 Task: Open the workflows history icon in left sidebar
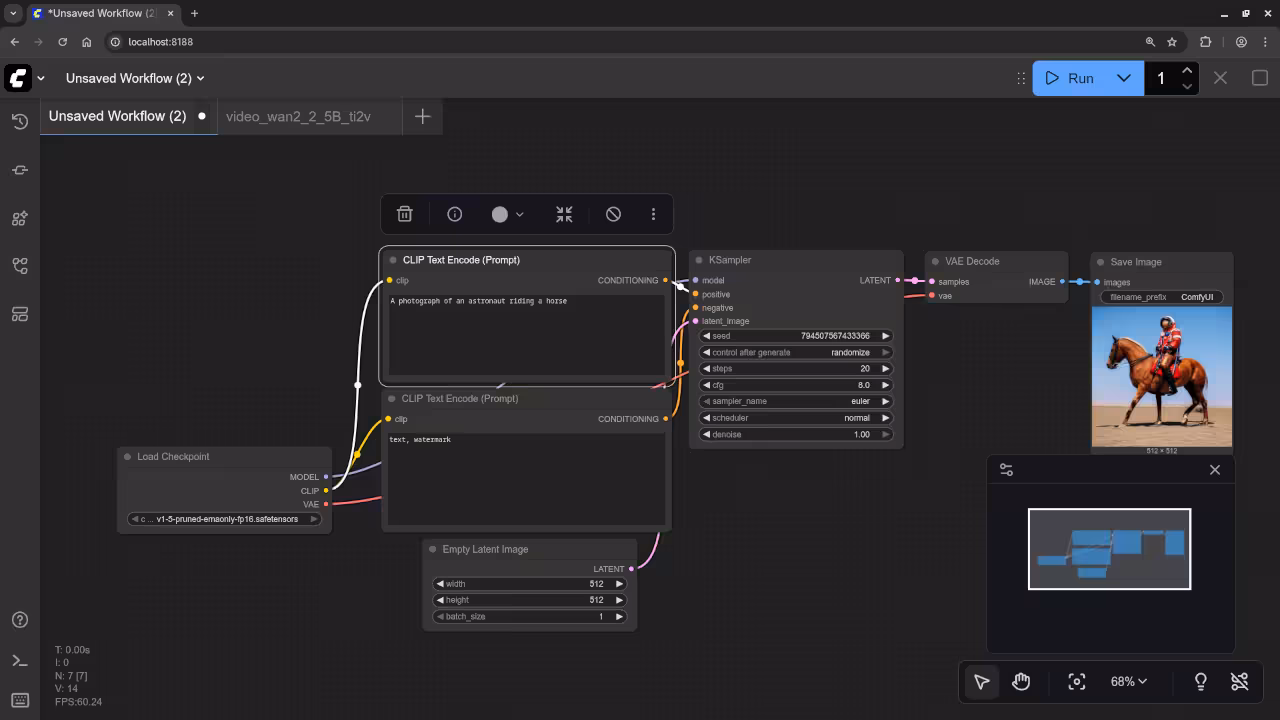pyautogui.click(x=19, y=121)
